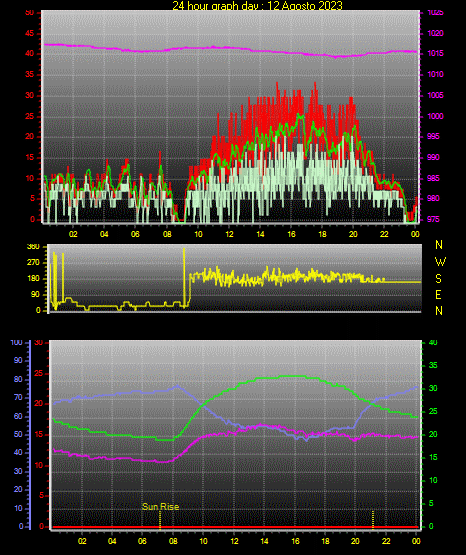Click the 360 degree wind axis label

click(x=33, y=247)
